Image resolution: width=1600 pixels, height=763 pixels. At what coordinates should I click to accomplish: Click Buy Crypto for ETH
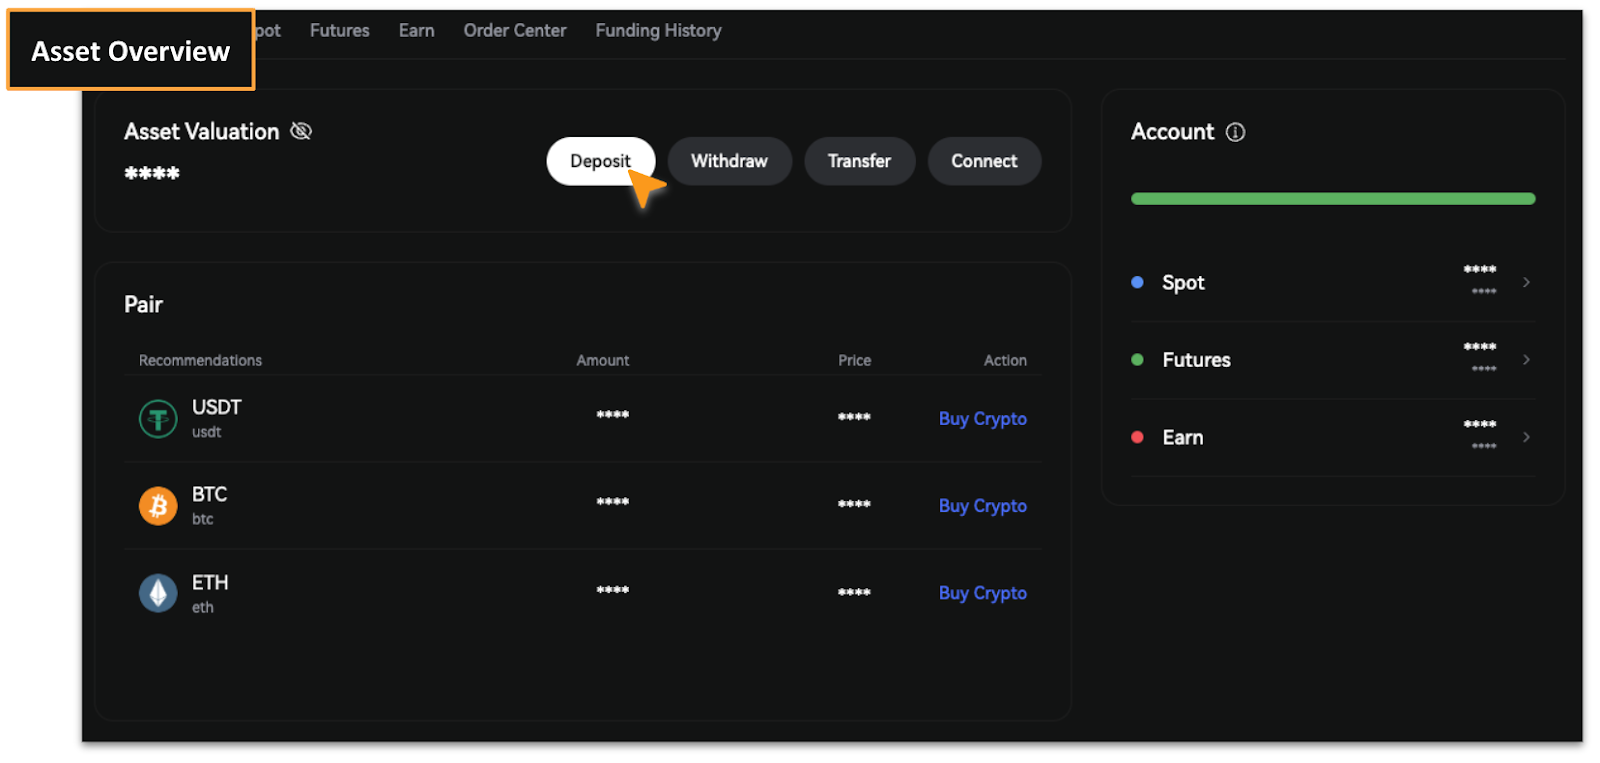click(x=982, y=593)
